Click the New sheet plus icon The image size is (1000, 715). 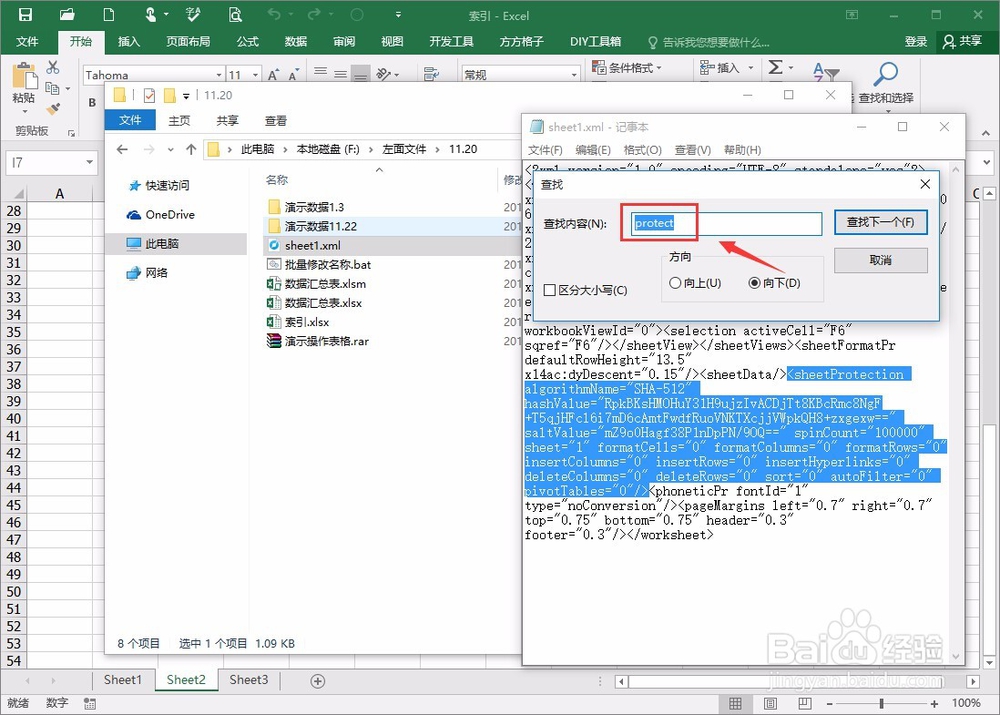point(318,681)
